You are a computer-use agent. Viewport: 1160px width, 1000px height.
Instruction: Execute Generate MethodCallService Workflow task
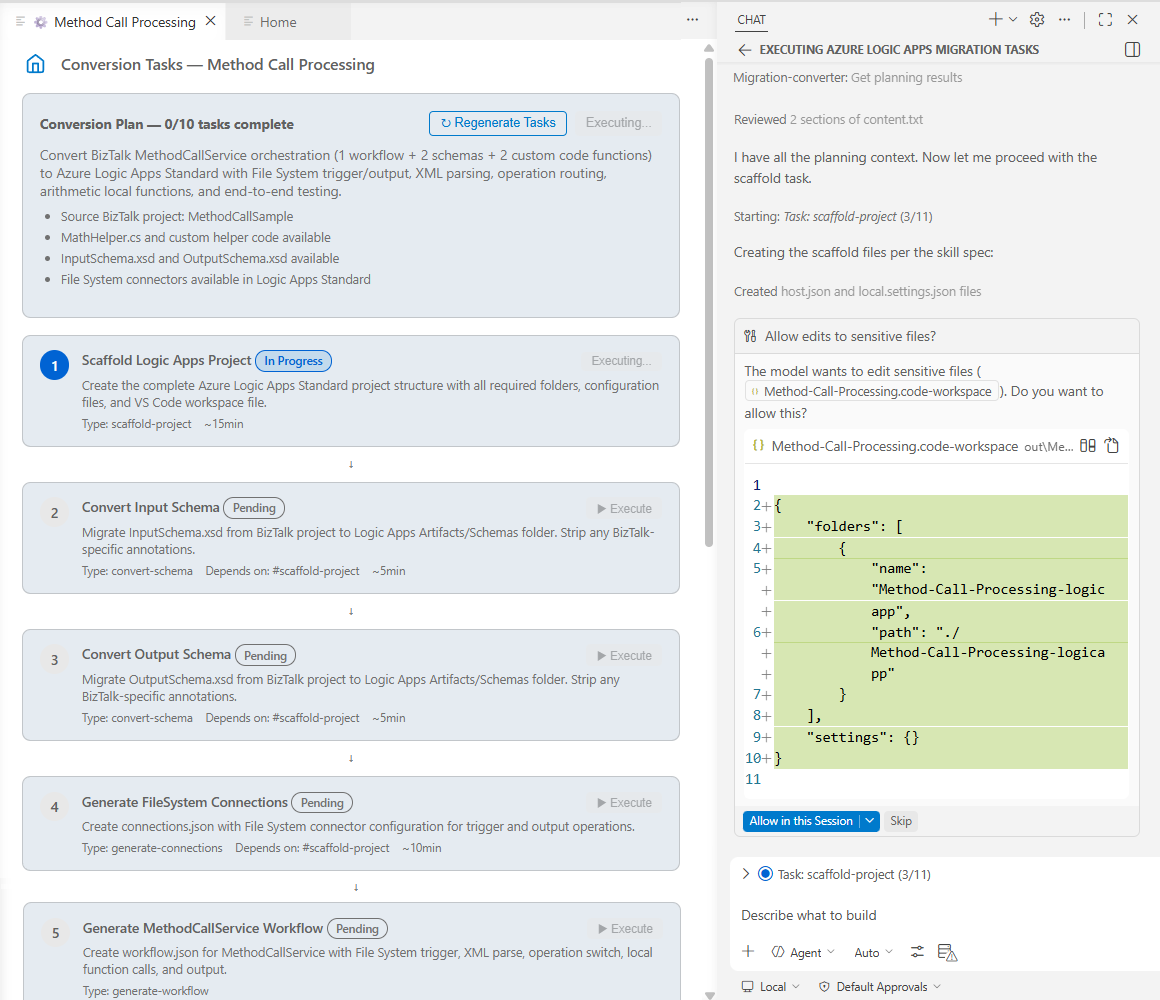(625, 929)
